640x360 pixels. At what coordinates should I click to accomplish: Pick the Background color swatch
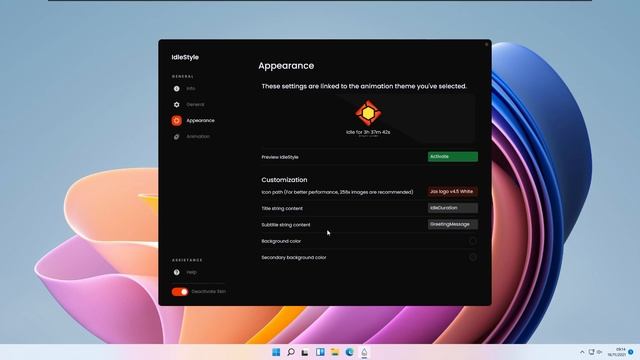tap(472, 241)
